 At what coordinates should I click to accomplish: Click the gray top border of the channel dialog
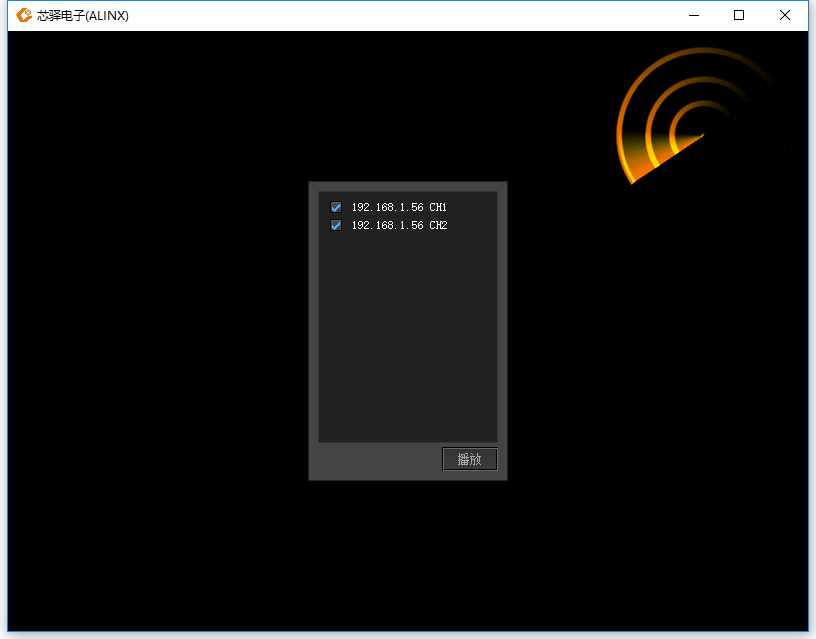coord(408,186)
